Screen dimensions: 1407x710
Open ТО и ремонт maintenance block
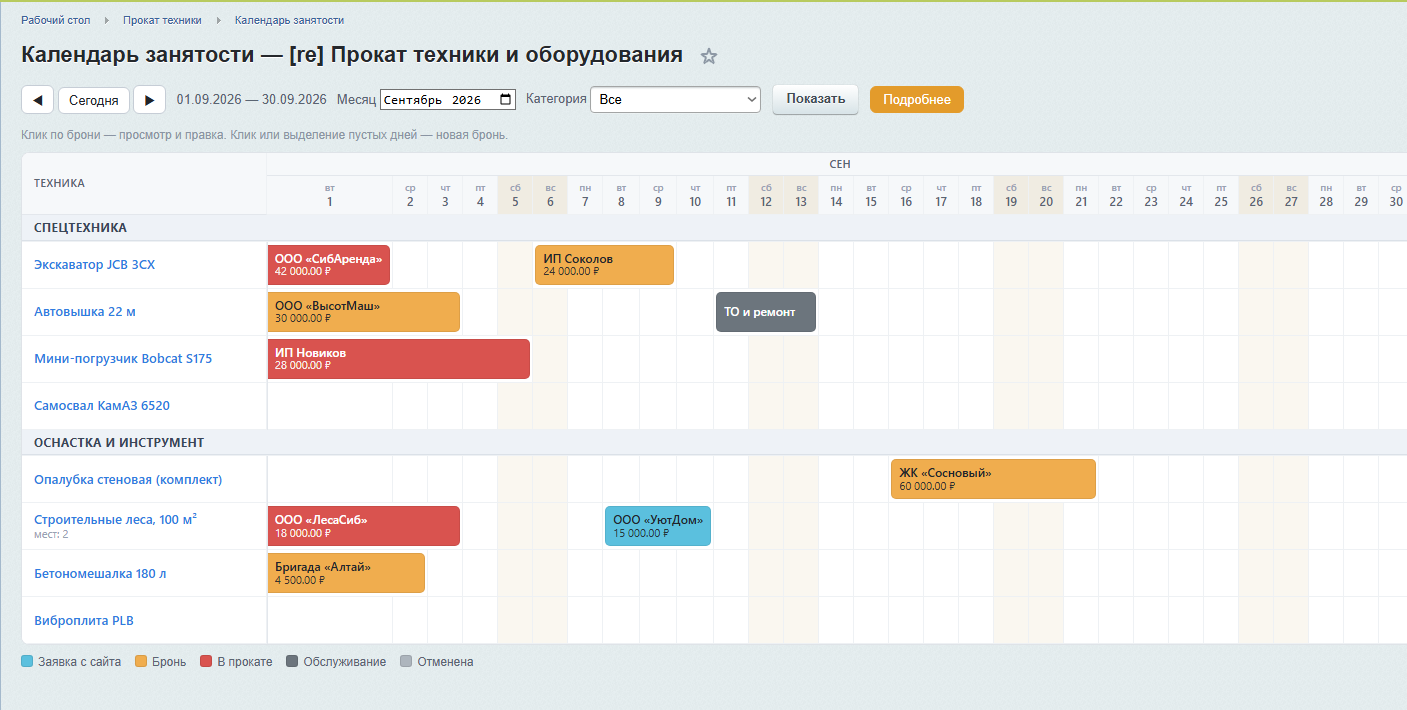coord(766,312)
